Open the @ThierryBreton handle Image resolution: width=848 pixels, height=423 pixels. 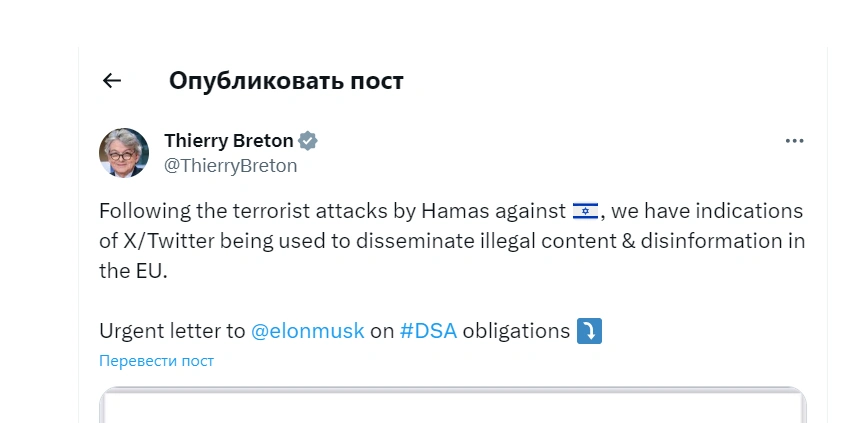[x=230, y=166]
